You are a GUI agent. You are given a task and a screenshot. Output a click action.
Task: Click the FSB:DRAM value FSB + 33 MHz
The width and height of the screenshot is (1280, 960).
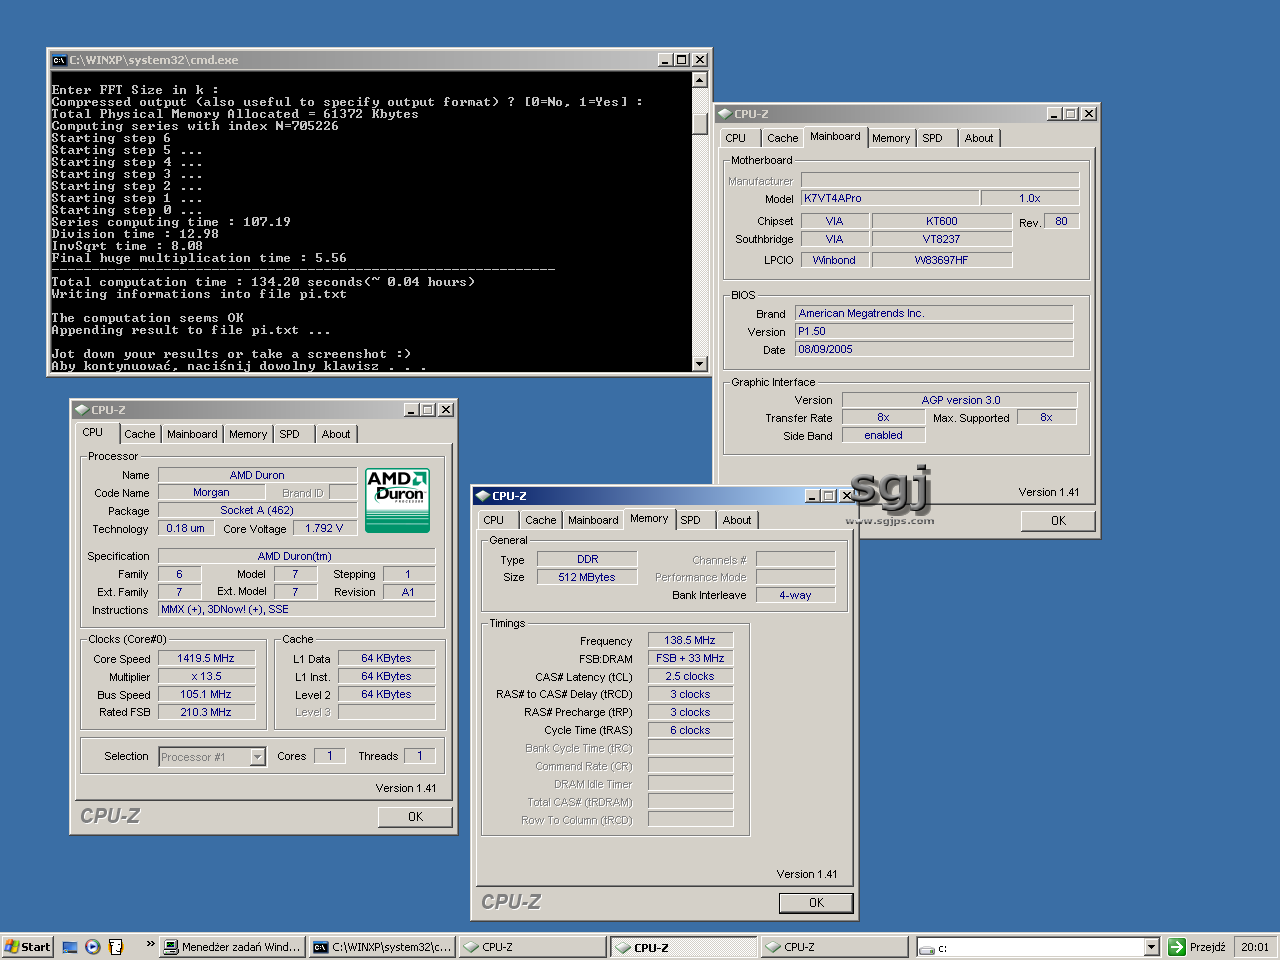pyautogui.click(x=690, y=658)
